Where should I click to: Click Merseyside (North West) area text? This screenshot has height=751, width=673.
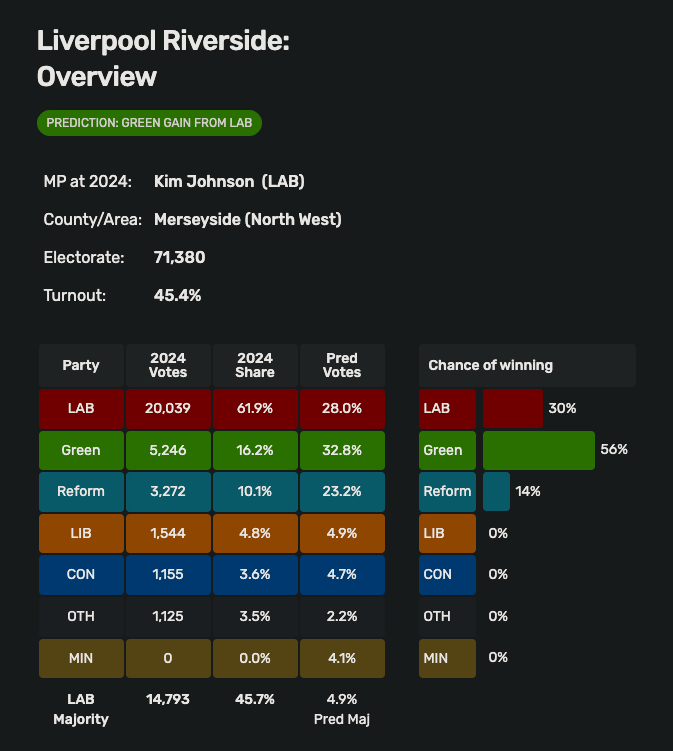pos(247,219)
